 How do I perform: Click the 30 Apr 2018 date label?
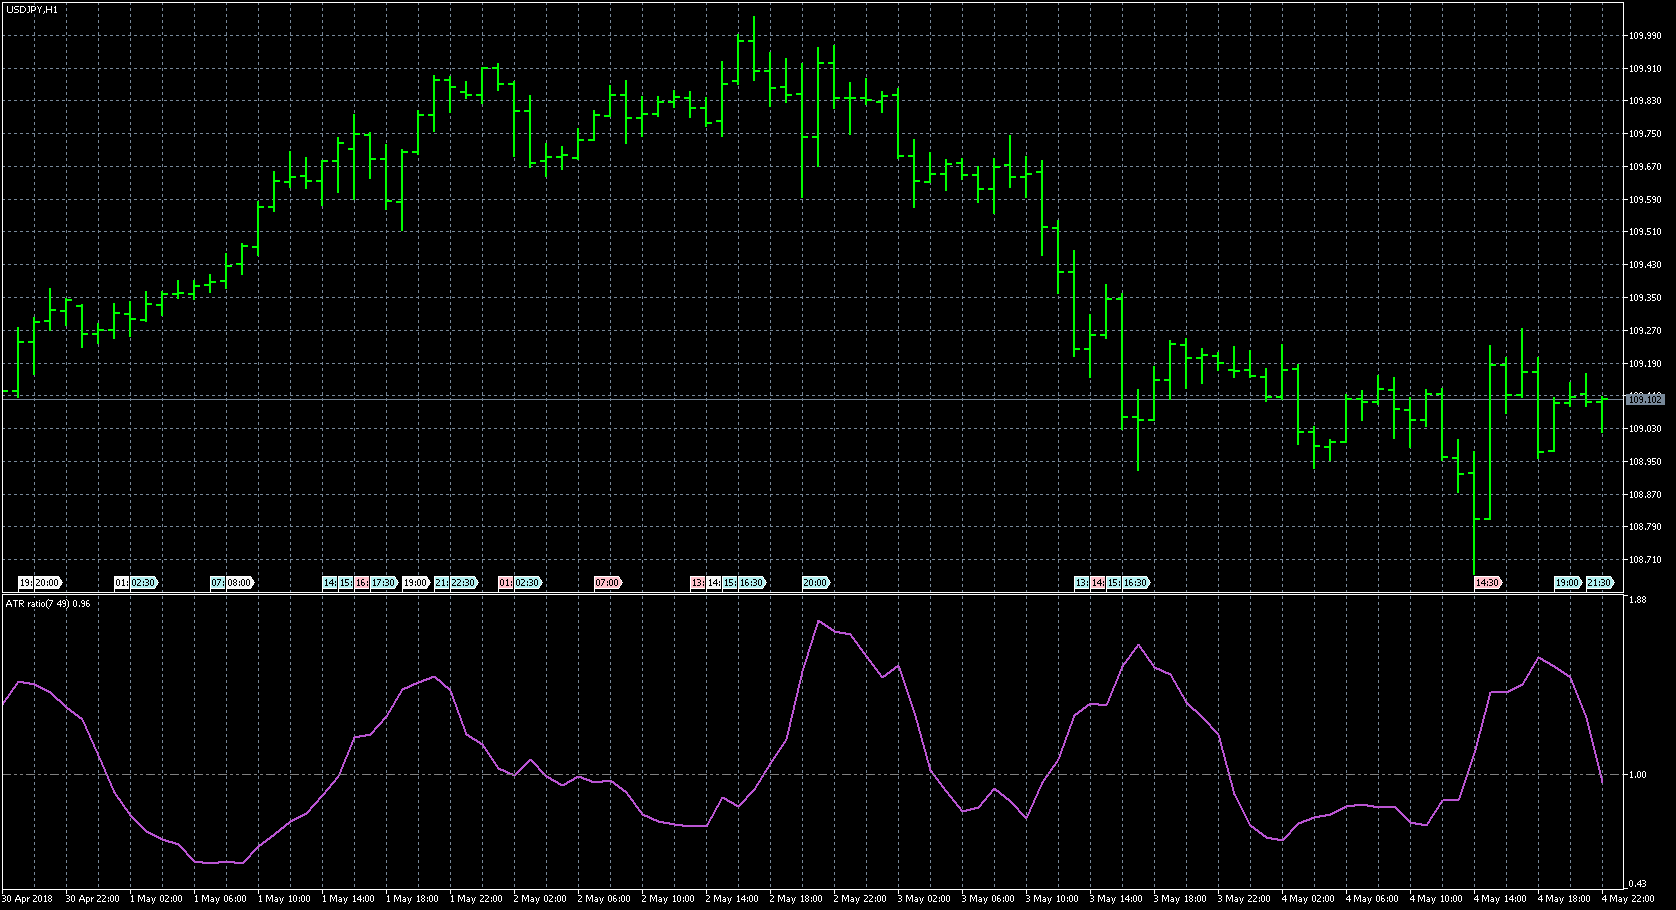tap(29, 899)
